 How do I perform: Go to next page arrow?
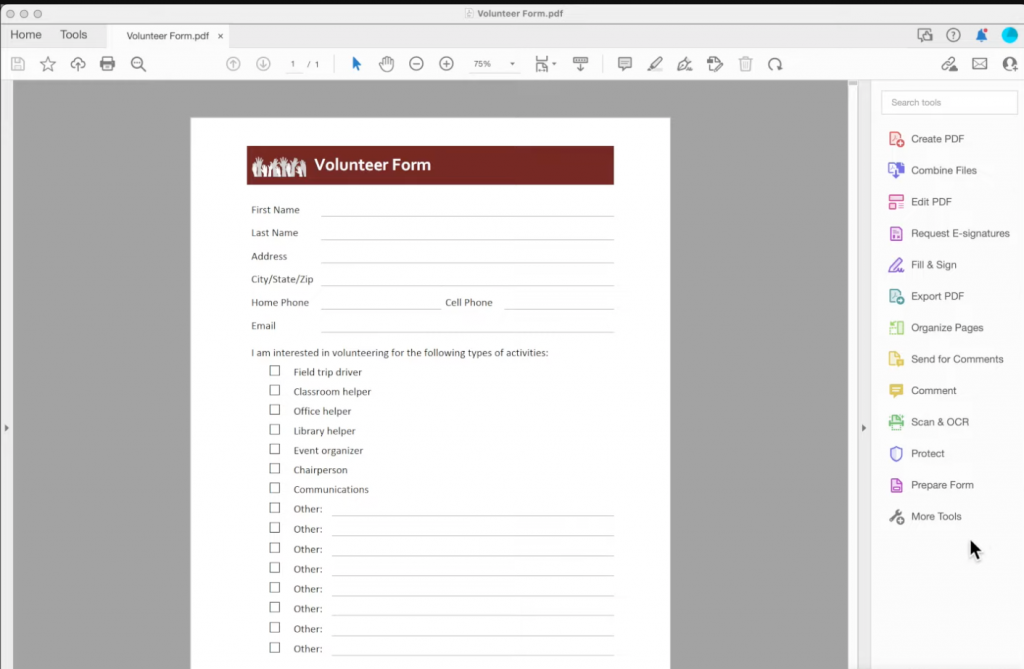tap(263, 64)
